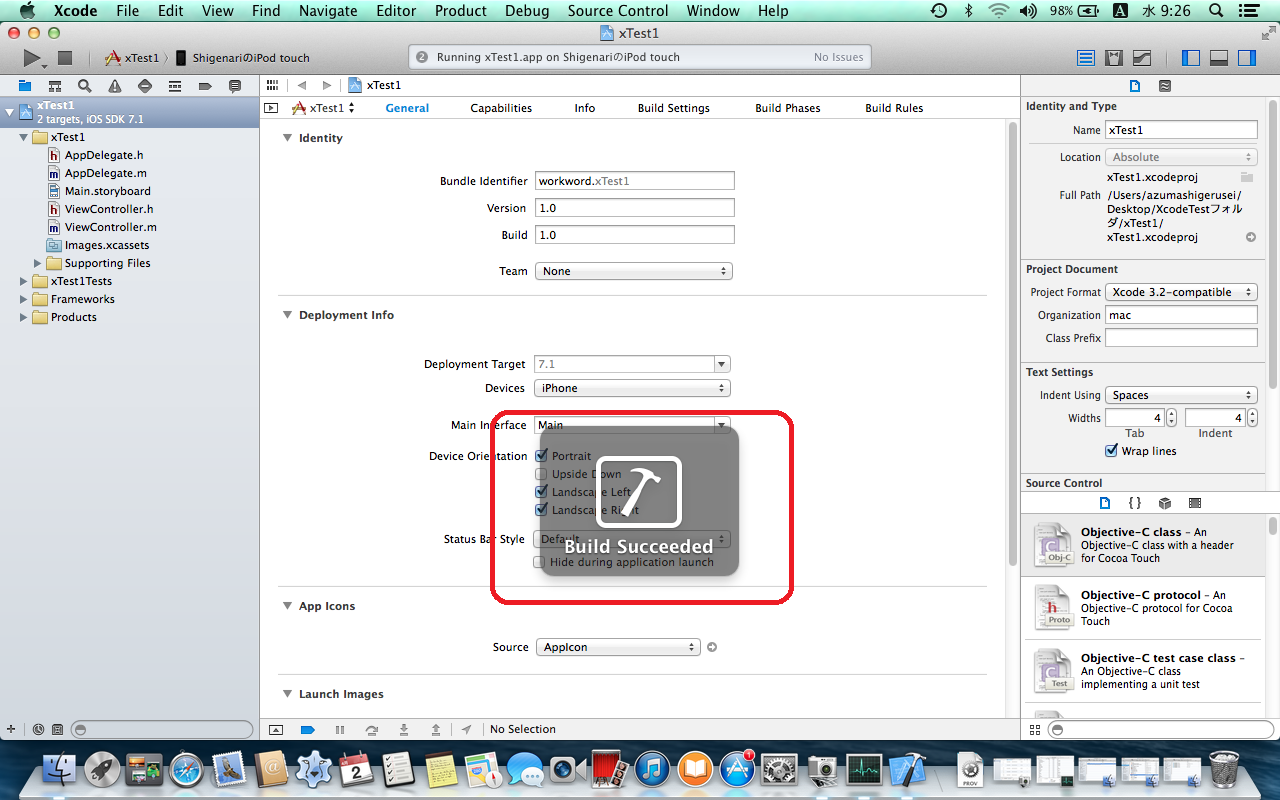Screen dimensions: 1280x800
Task: Expand the Supporting Files folder
Action: pyautogui.click(x=38, y=263)
